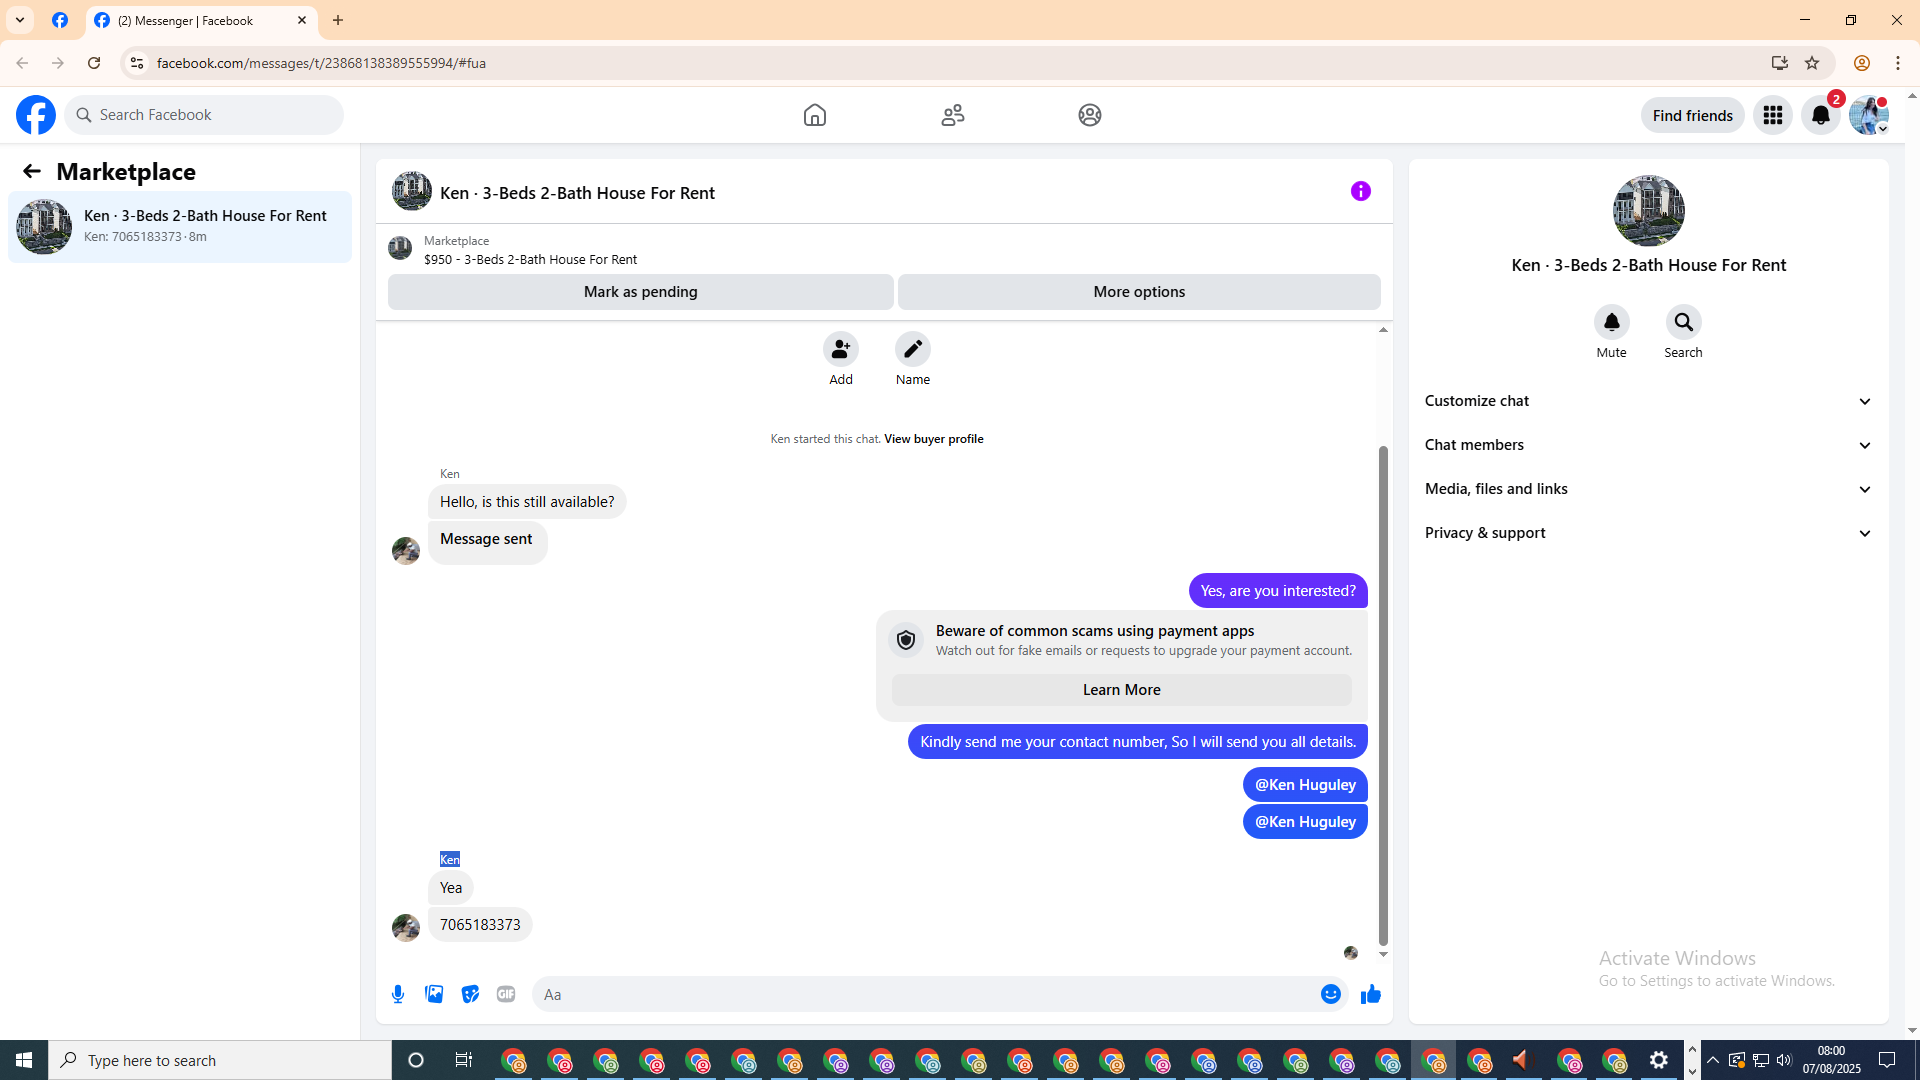The width and height of the screenshot is (1920, 1080).
Task: Edit chat name with the Name pencil
Action: click(913, 349)
